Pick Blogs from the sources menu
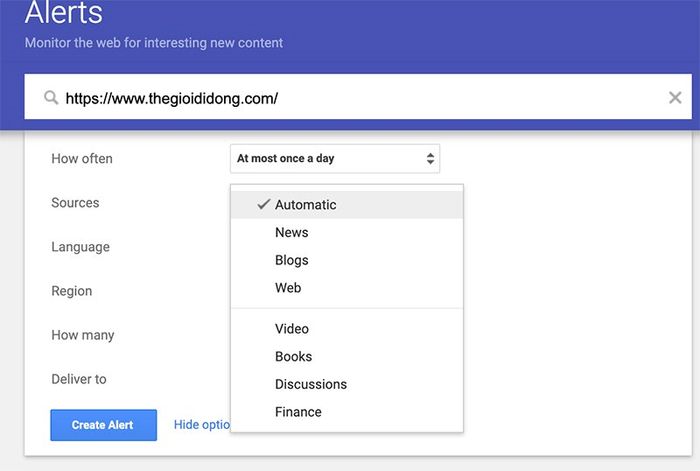Screen dimensions: 700x471 point(292,260)
